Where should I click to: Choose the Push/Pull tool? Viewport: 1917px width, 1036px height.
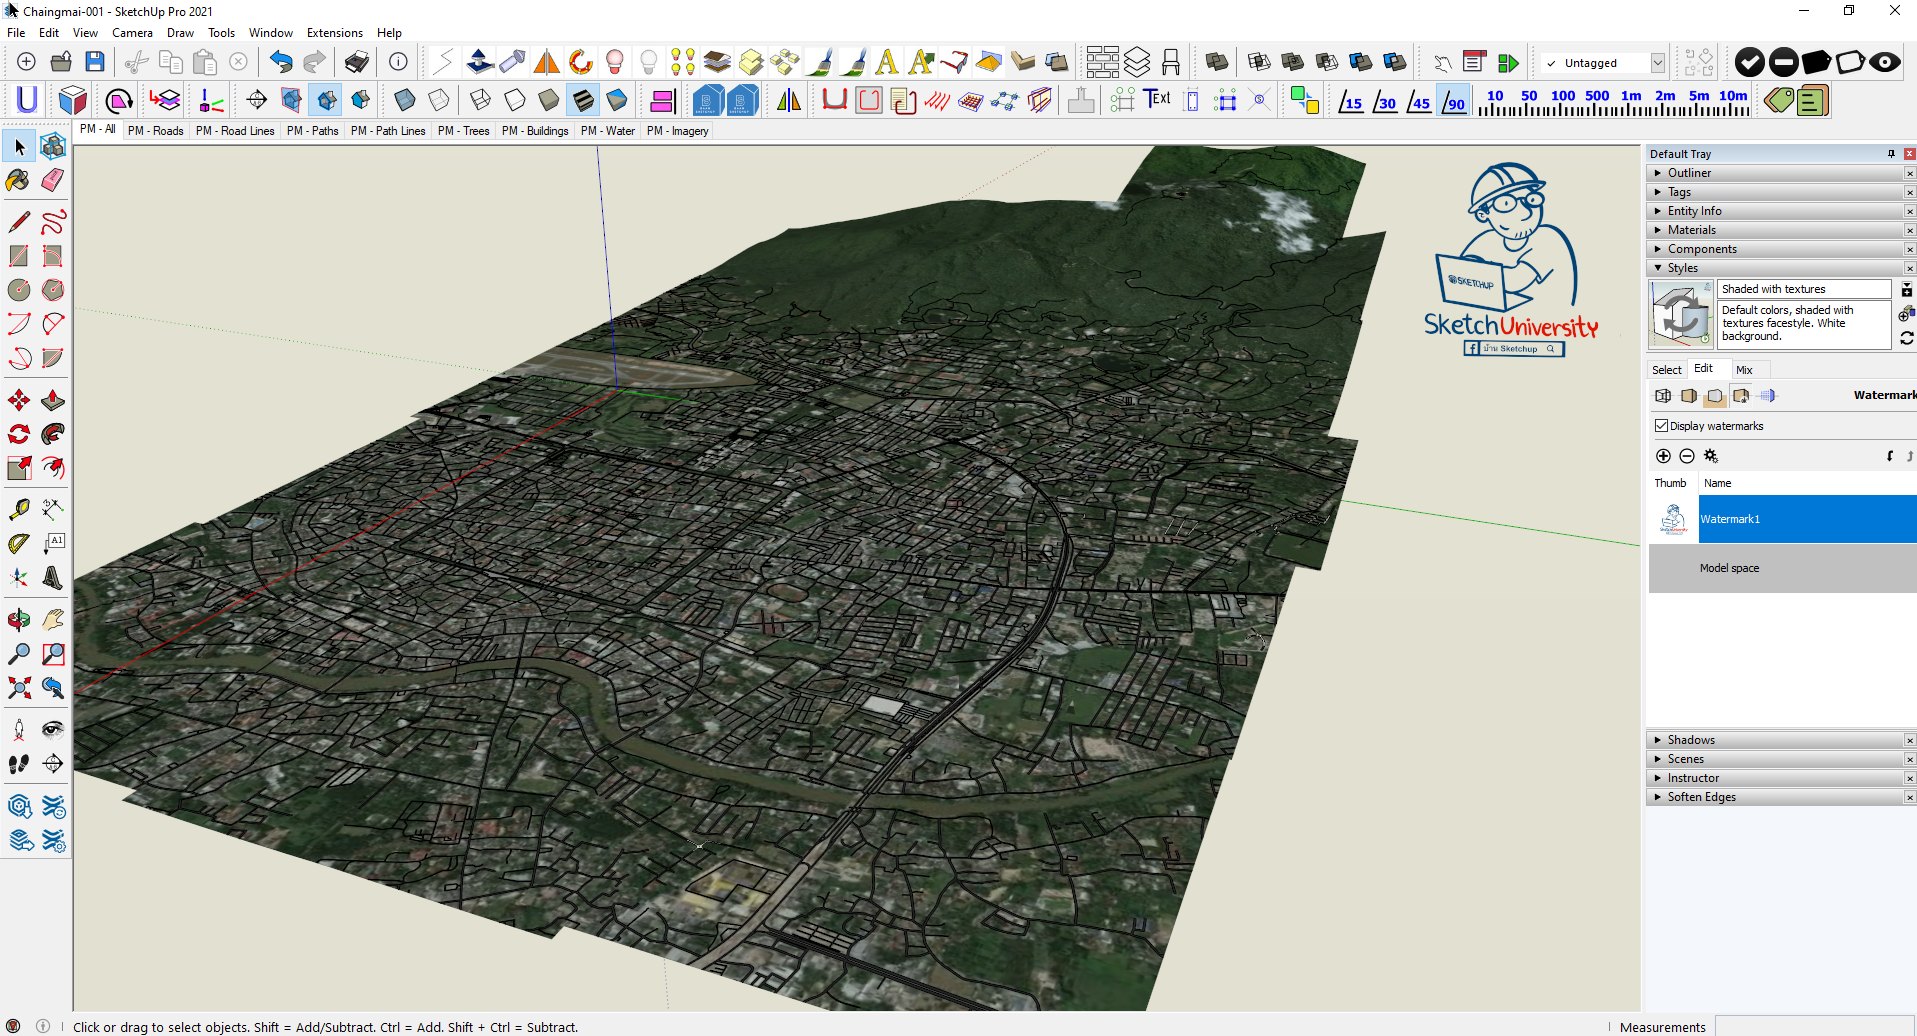pos(53,400)
